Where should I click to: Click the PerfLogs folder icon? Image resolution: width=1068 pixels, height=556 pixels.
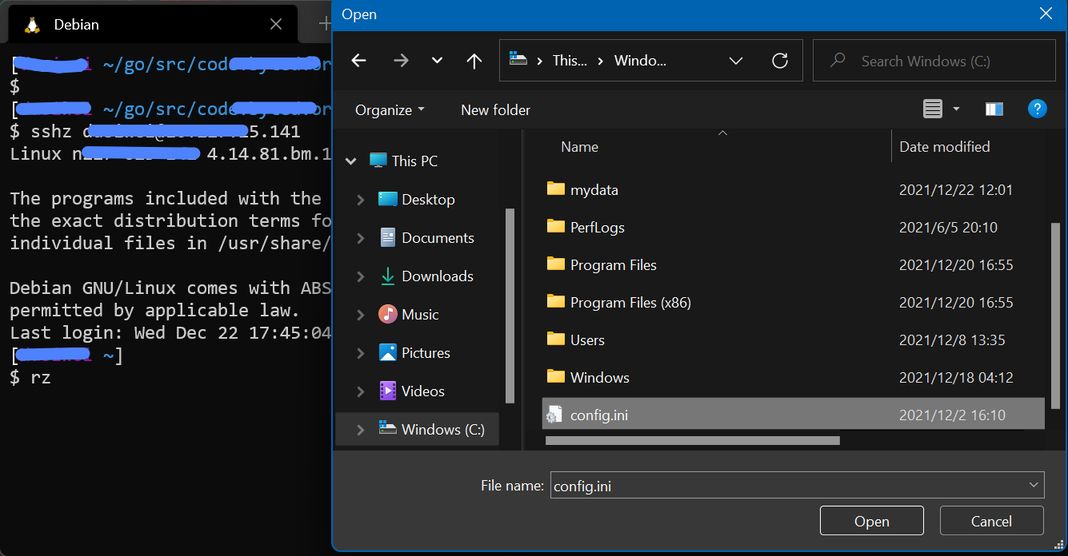click(556, 226)
